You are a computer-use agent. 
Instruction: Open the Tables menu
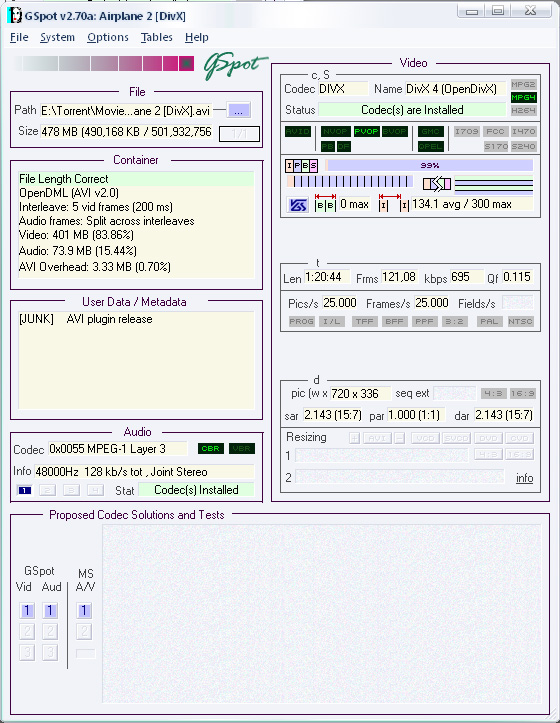pyautogui.click(x=157, y=37)
